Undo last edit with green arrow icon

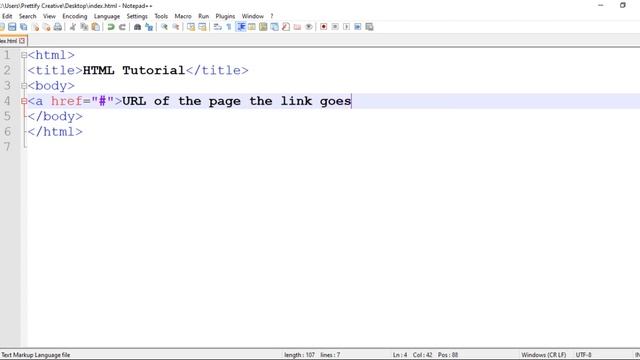pos(111,27)
